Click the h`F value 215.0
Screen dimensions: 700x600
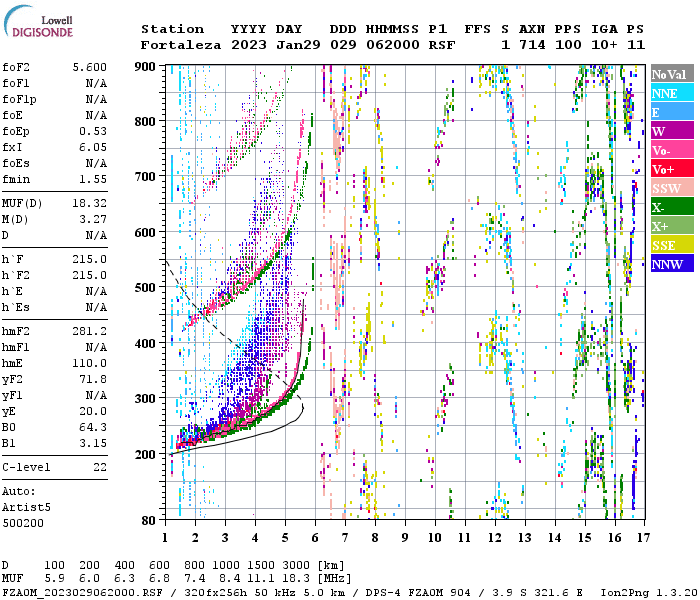(90, 259)
